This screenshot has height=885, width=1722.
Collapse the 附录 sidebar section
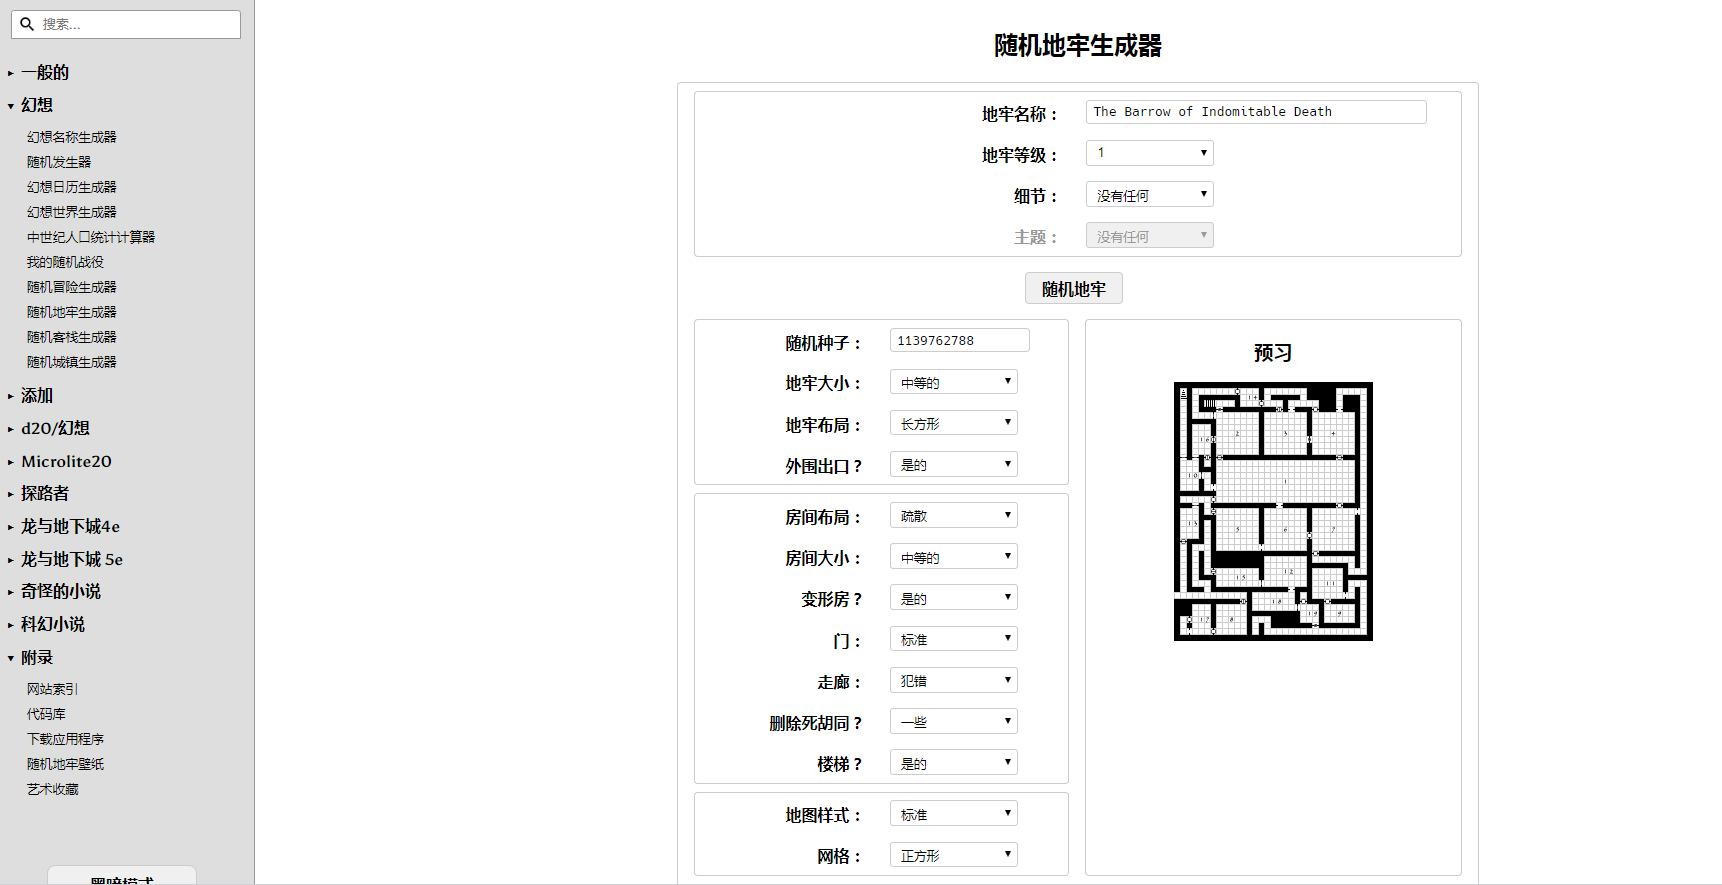pos(37,657)
